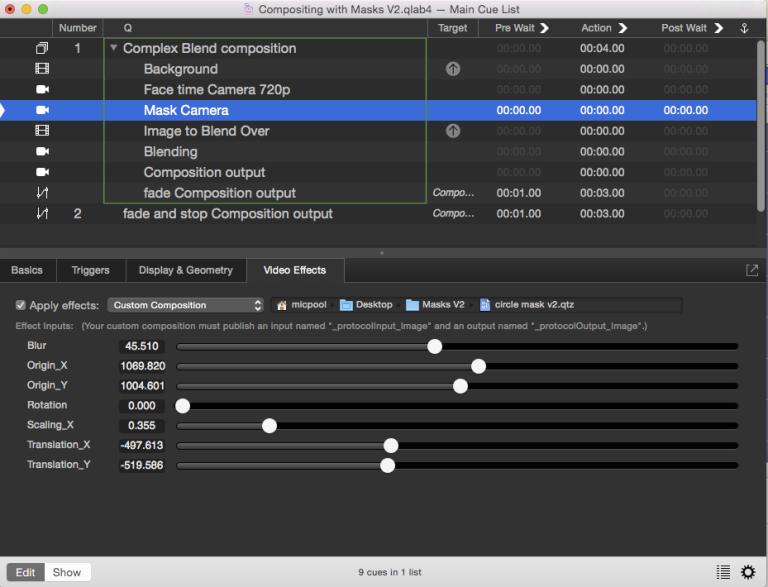Open the Display & Geometry tab
768x587 pixels.
[185, 270]
